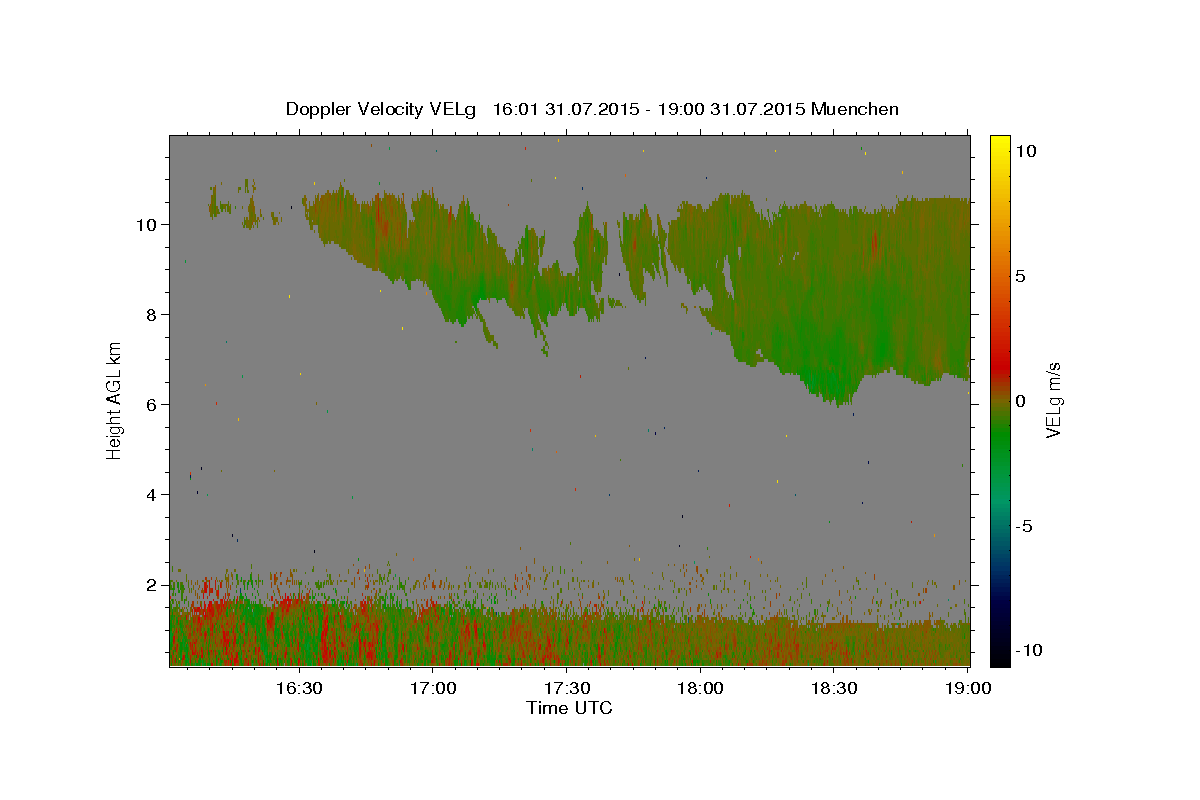Click the 19:00 time tick label

[x=968, y=688]
